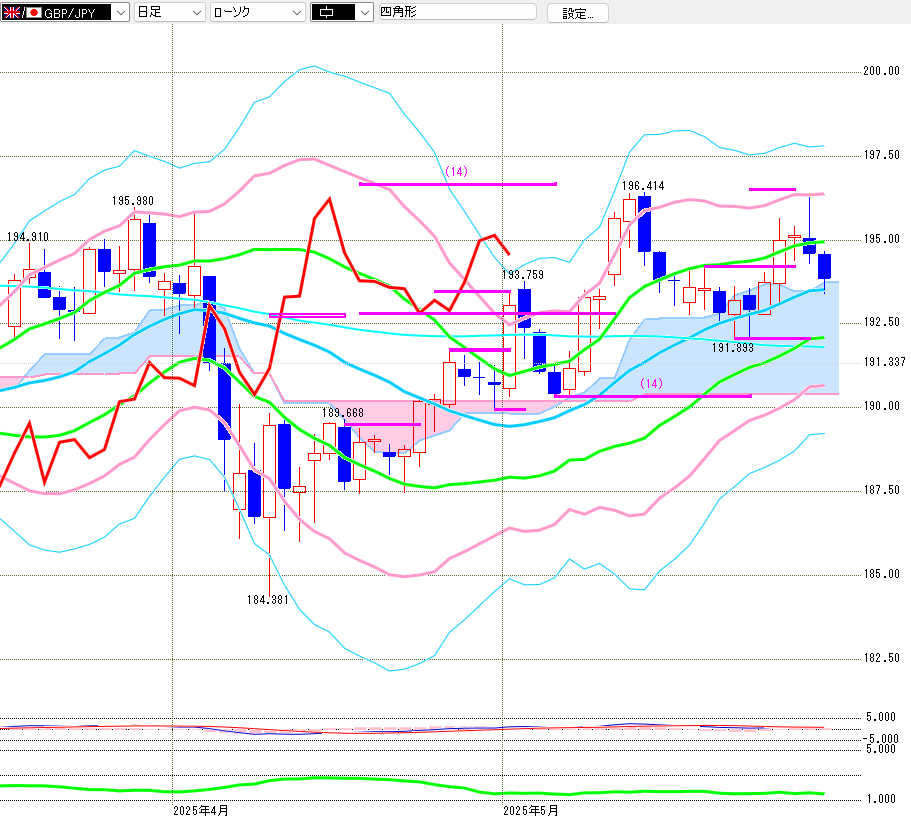
Task: Click the 182.50 price axis label
Action: [x=881, y=658]
